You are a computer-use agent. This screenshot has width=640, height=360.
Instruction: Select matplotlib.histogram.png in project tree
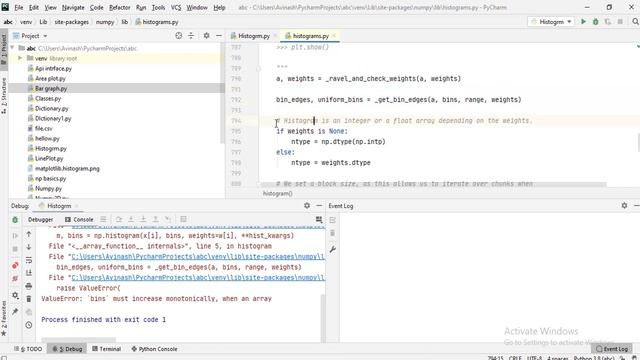pos(67,169)
